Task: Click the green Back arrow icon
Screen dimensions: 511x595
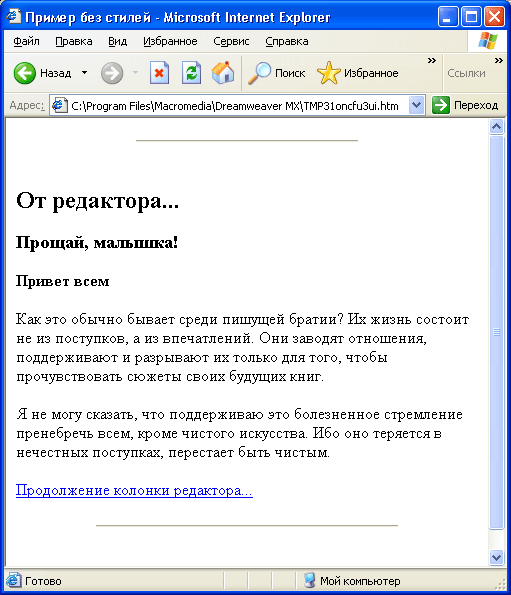Action: tap(25, 73)
